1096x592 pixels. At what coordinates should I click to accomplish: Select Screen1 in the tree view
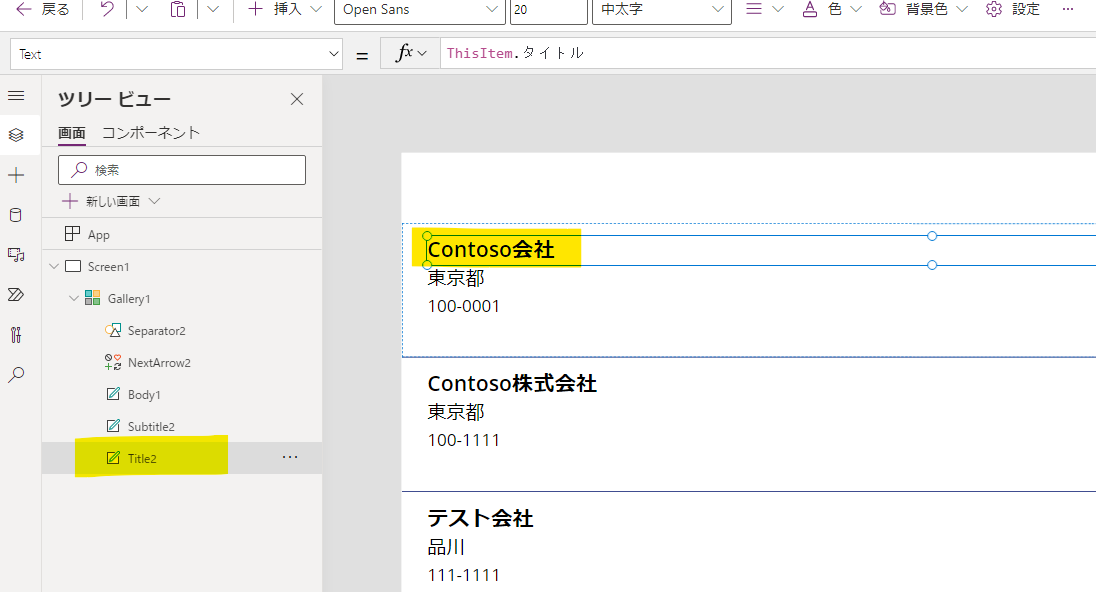coord(108,266)
